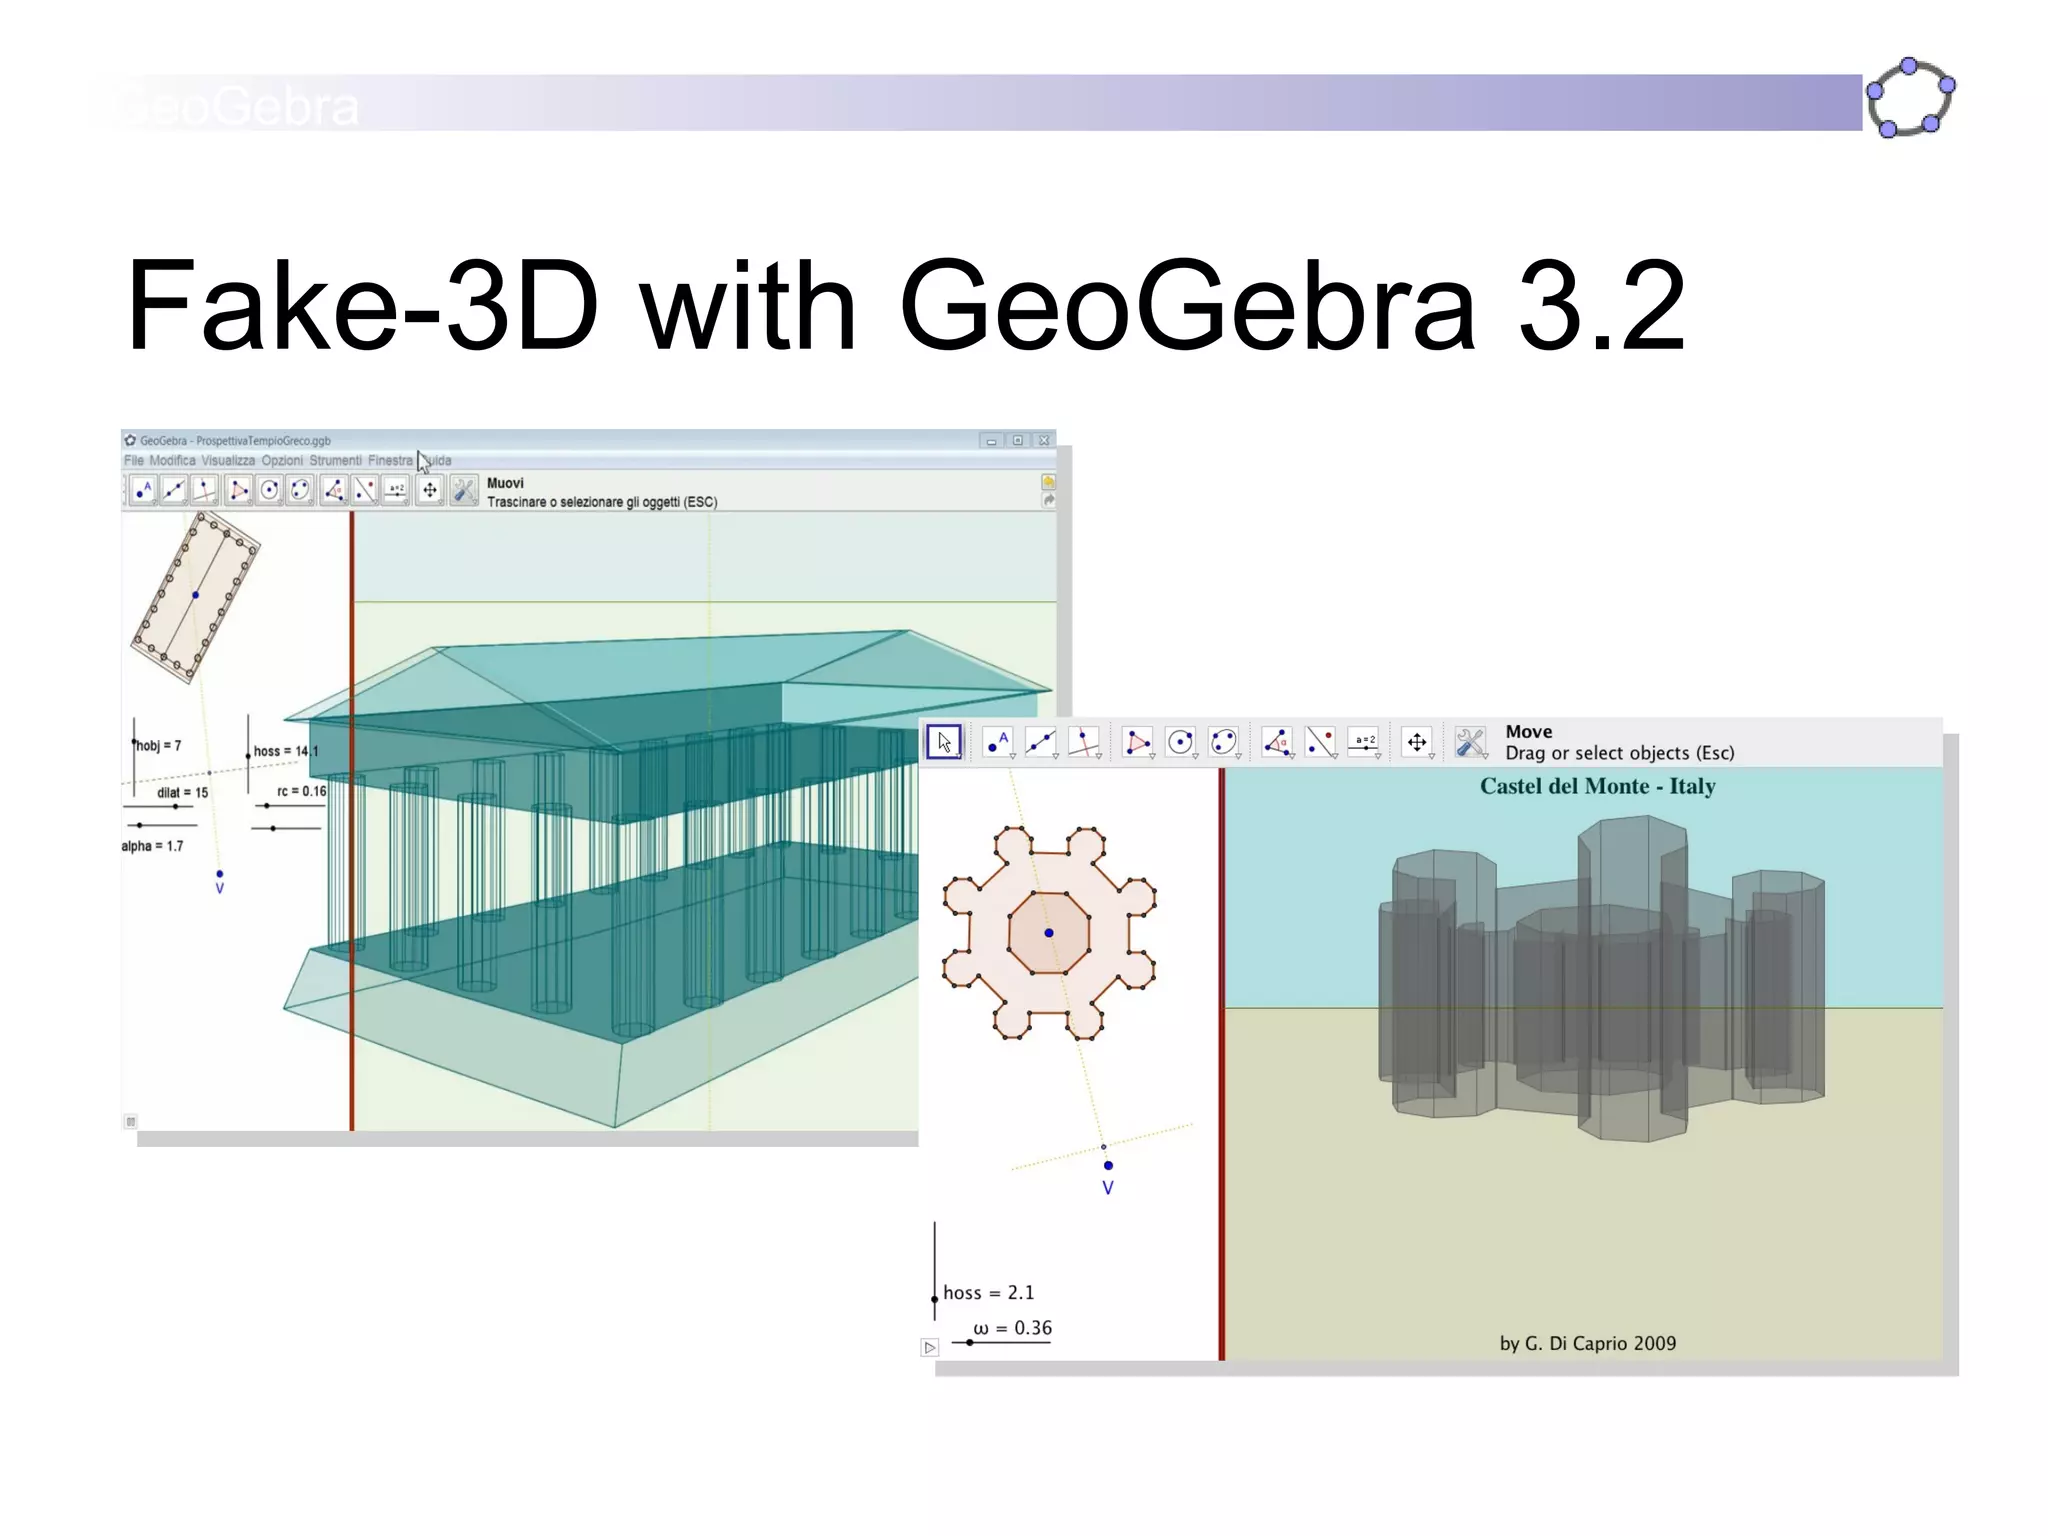Viewport: 2048px width, 1536px height.
Task: Select Polygon tool in Castel del Monte window
Action: (1137, 742)
